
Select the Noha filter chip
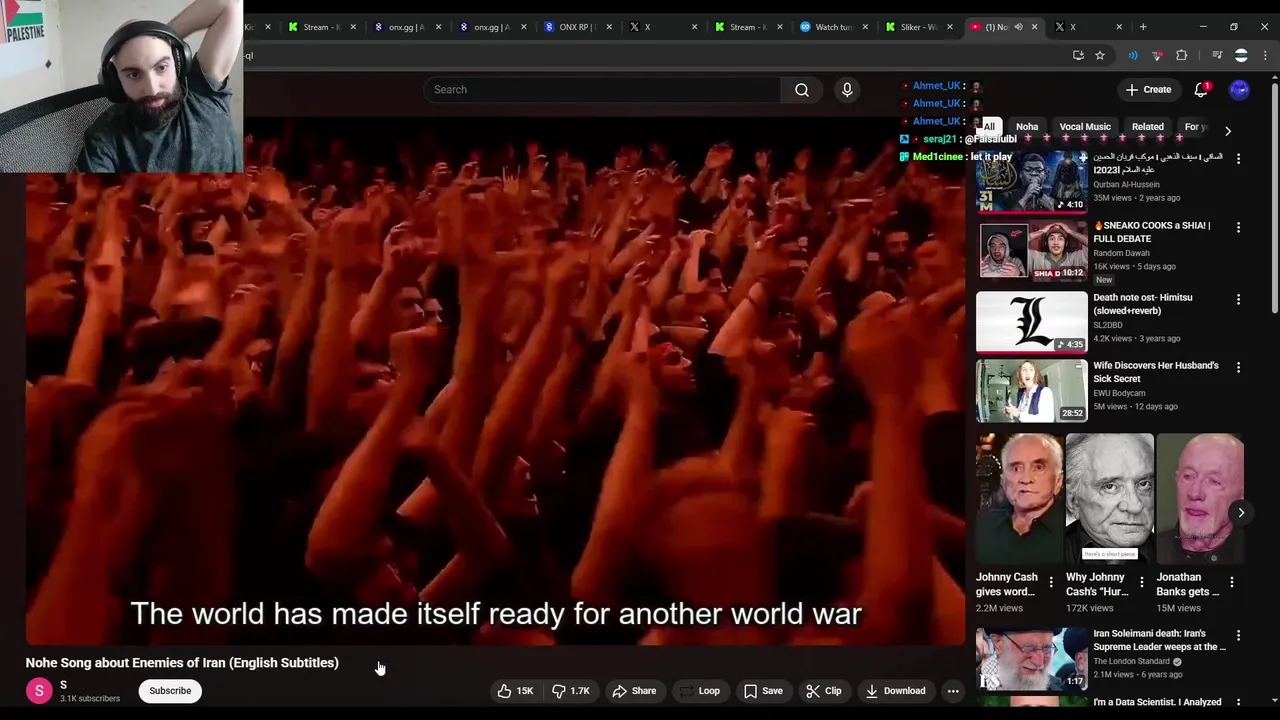(1027, 127)
